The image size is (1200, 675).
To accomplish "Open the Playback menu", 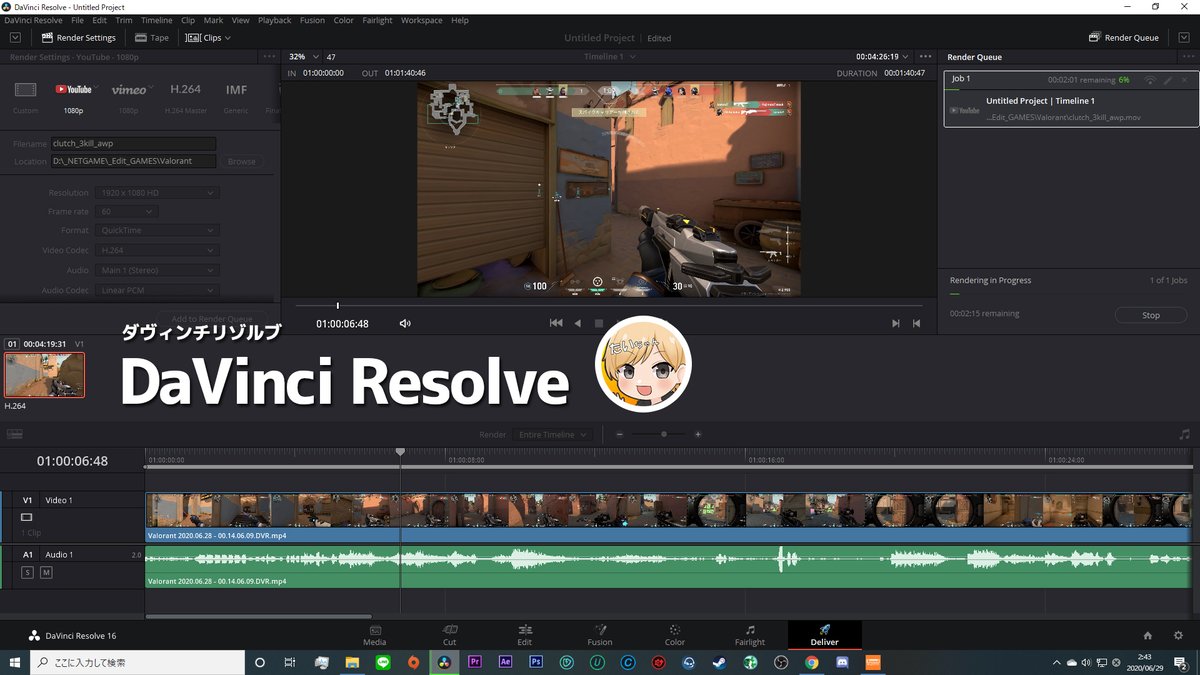I will click(x=275, y=20).
